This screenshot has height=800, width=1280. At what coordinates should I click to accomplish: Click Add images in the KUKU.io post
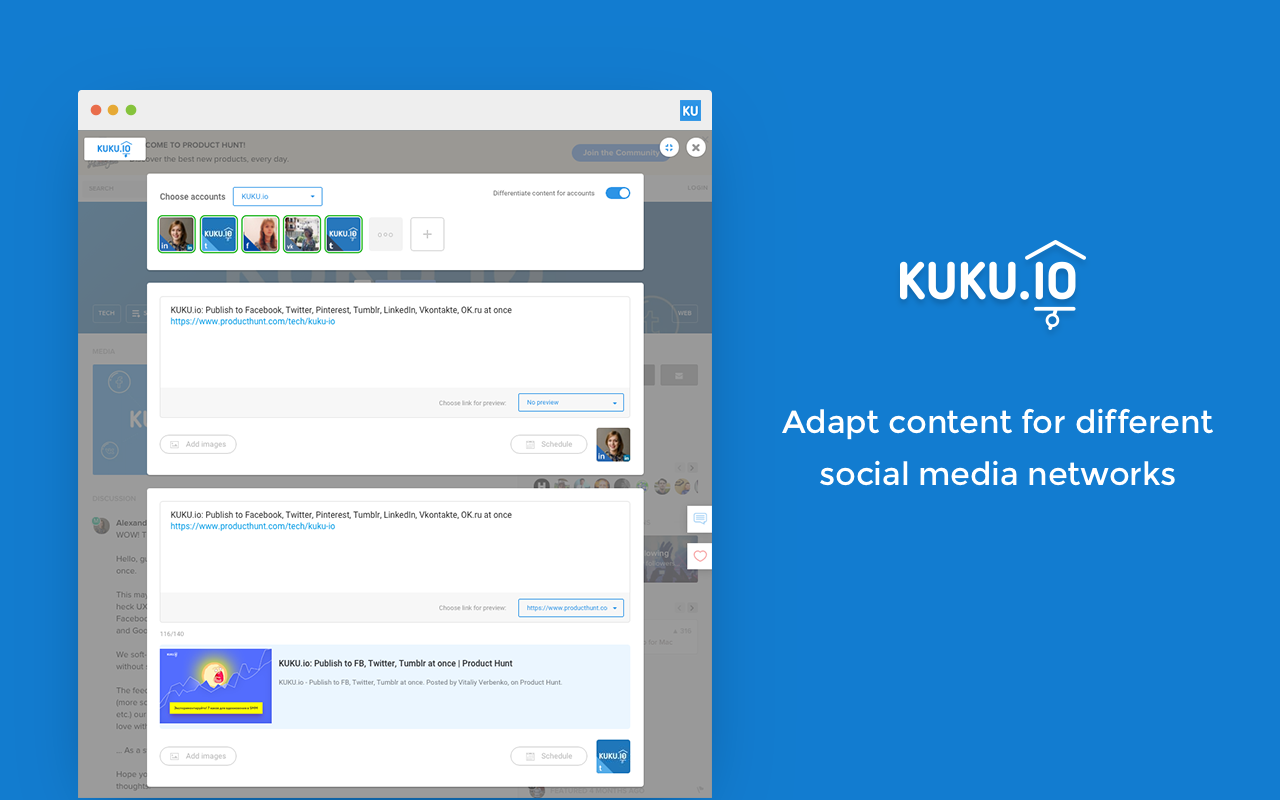[x=198, y=756]
